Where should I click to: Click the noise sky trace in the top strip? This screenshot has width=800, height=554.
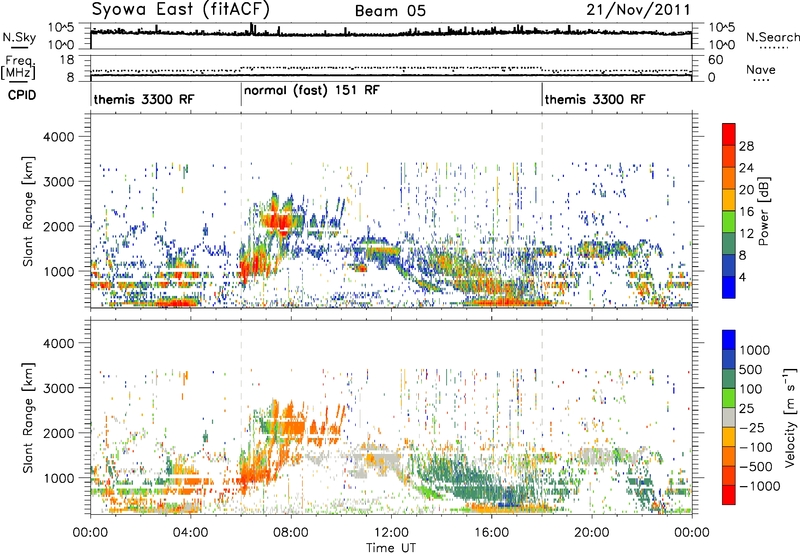pos(391,32)
